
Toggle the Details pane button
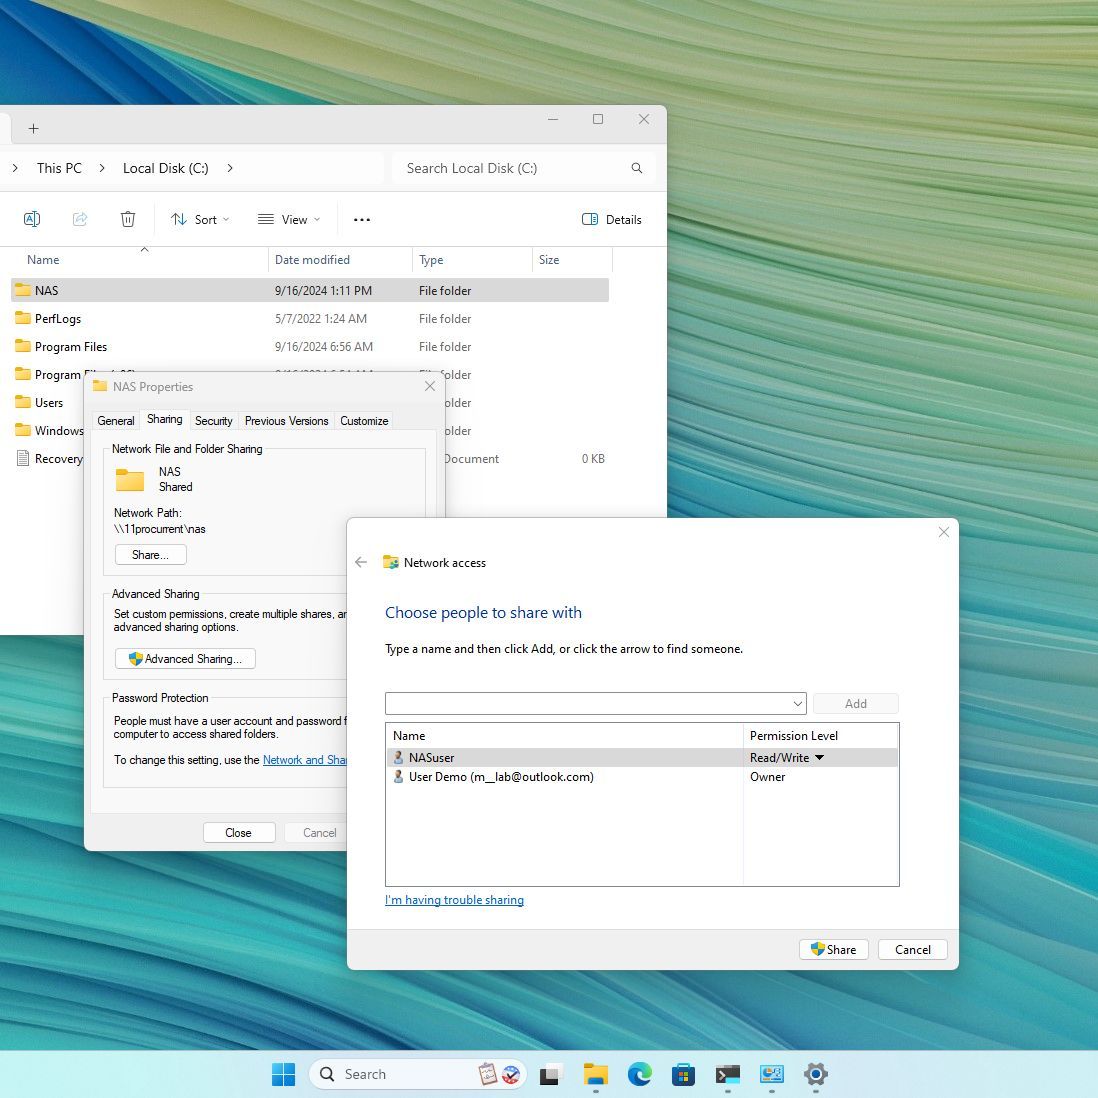click(x=612, y=220)
